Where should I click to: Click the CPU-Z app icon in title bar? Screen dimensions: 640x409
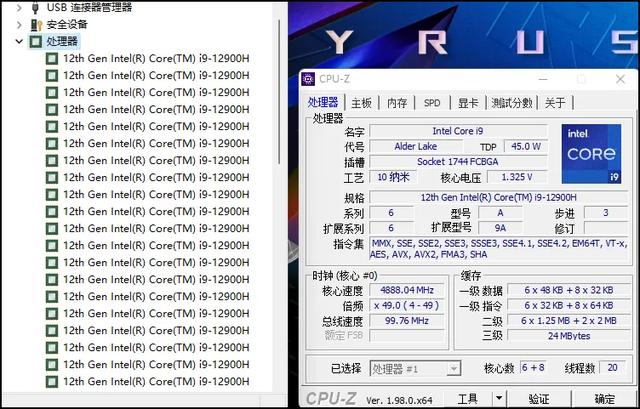click(x=308, y=79)
